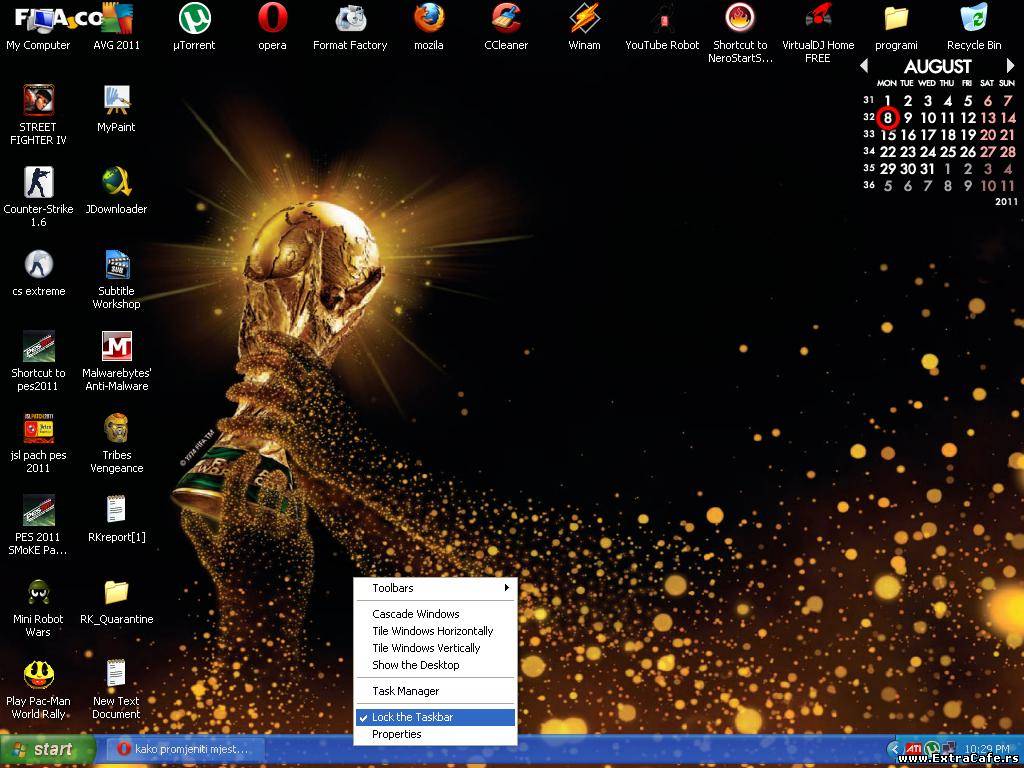This screenshot has height=768, width=1024.
Task: Select Tribes Vengeance game icon
Action: pos(116,443)
